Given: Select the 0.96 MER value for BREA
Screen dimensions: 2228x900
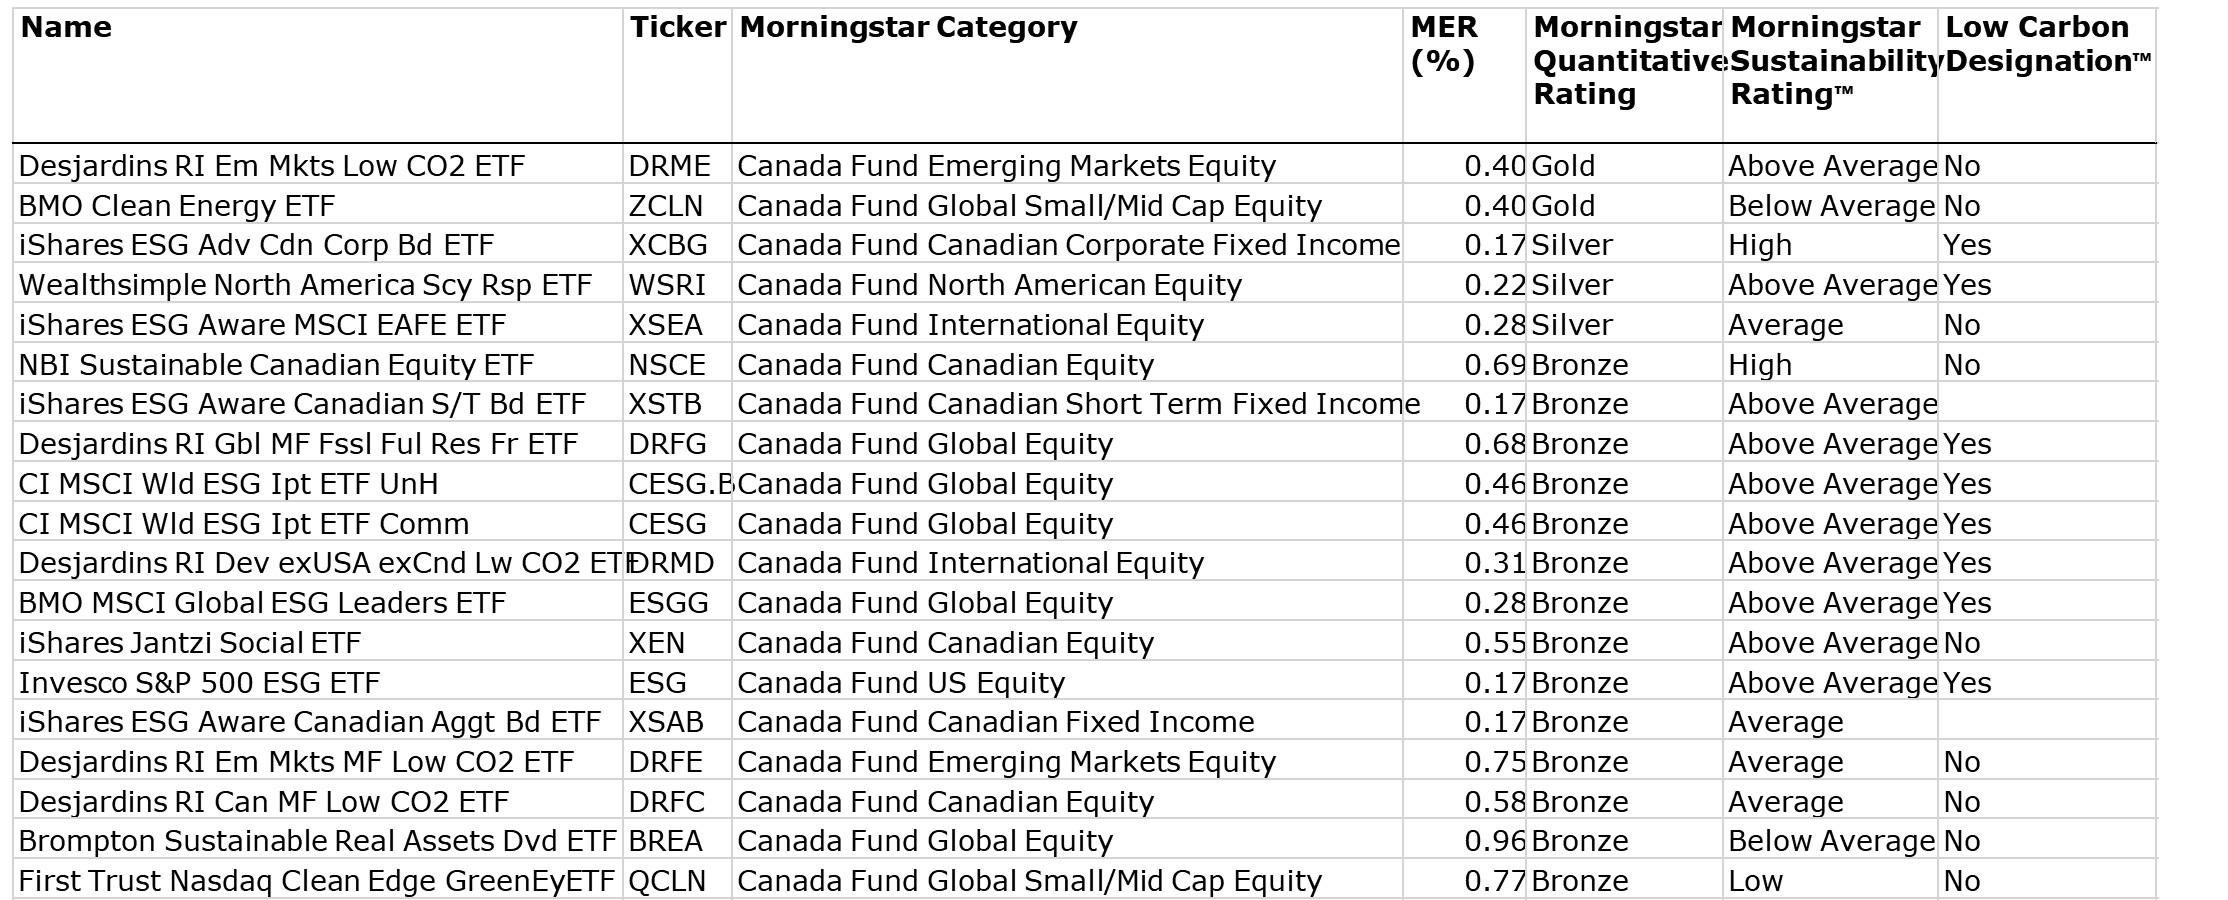Looking at the screenshot, I should [x=1494, y=842].
